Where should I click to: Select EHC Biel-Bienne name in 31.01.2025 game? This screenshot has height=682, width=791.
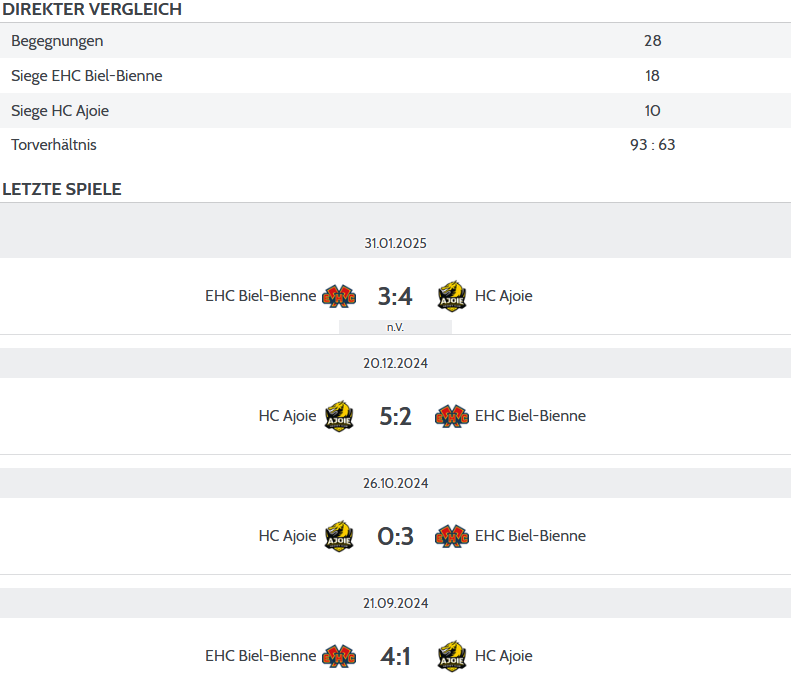click(260, 296)
